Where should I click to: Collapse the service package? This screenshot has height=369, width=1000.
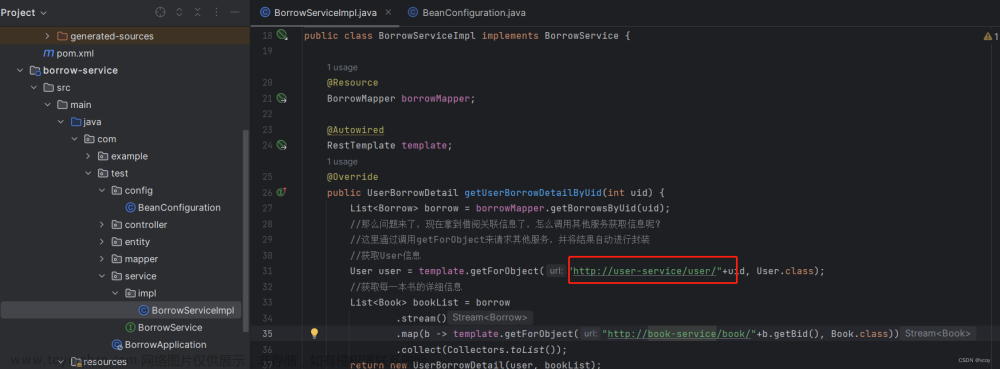tap(101, 276)
